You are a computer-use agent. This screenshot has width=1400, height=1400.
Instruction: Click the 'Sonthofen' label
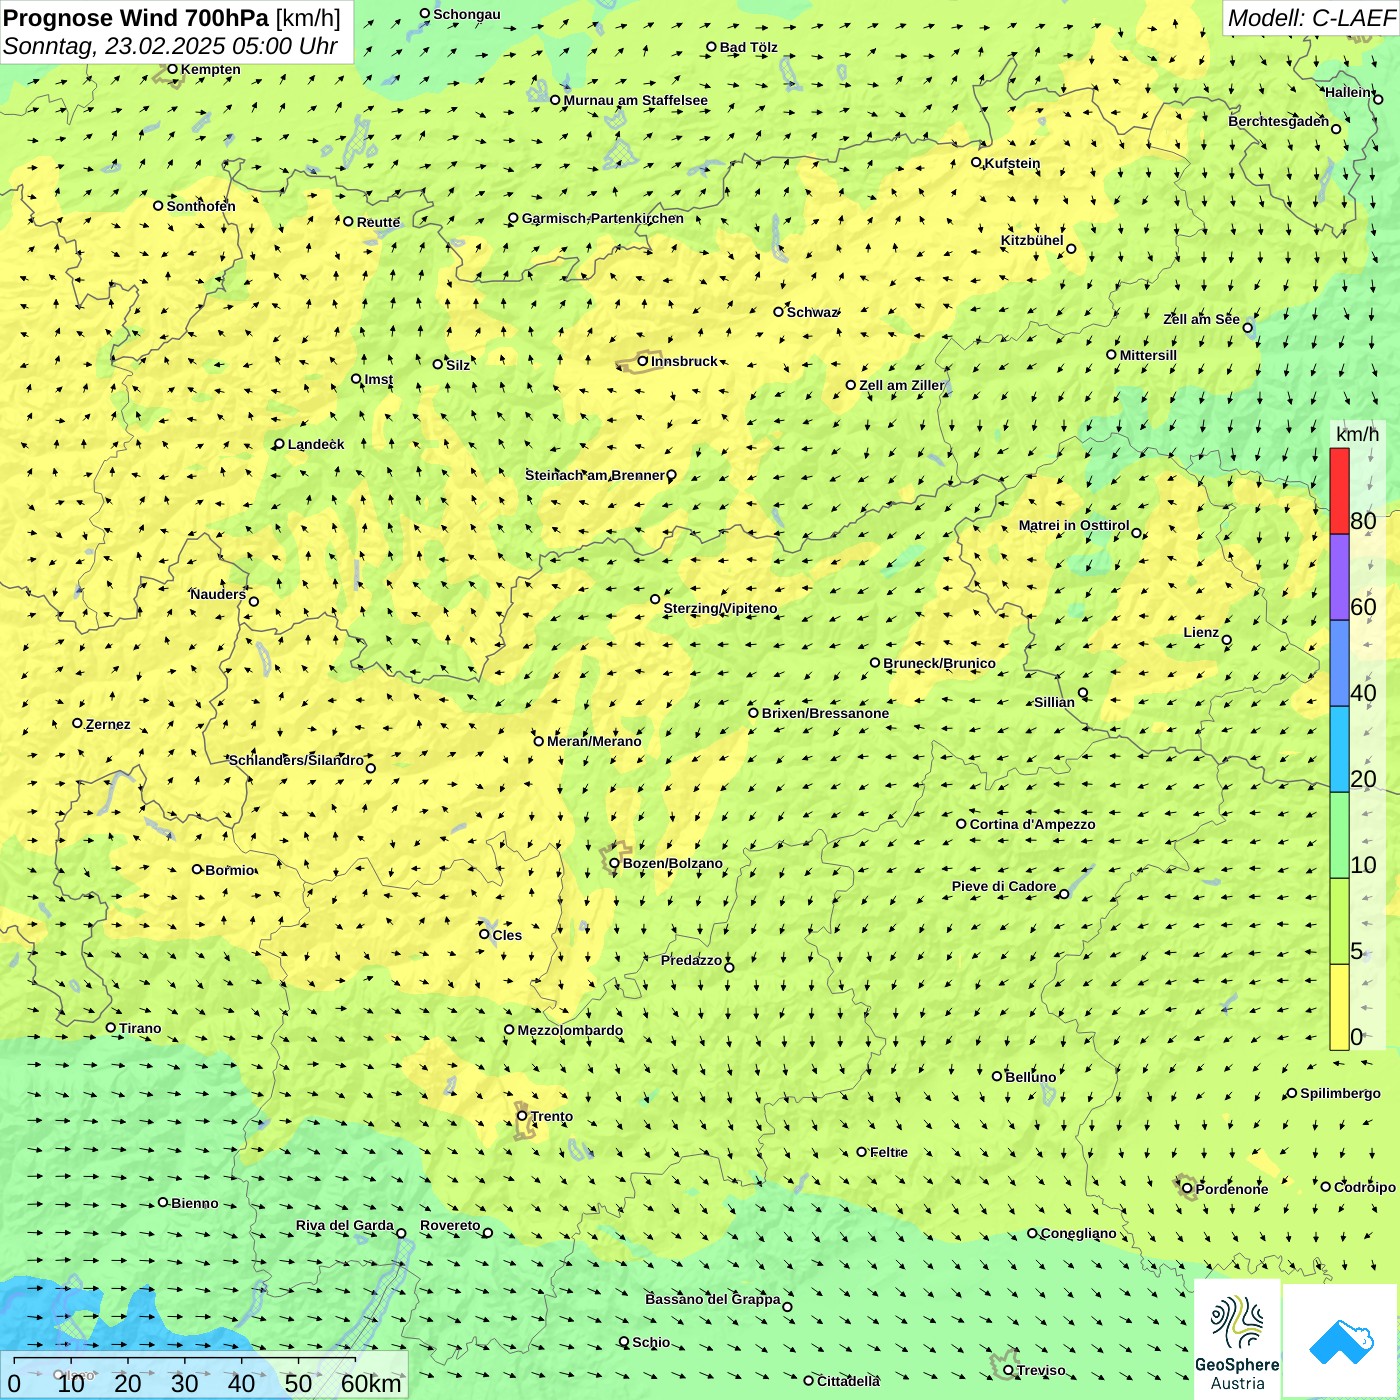201,206
